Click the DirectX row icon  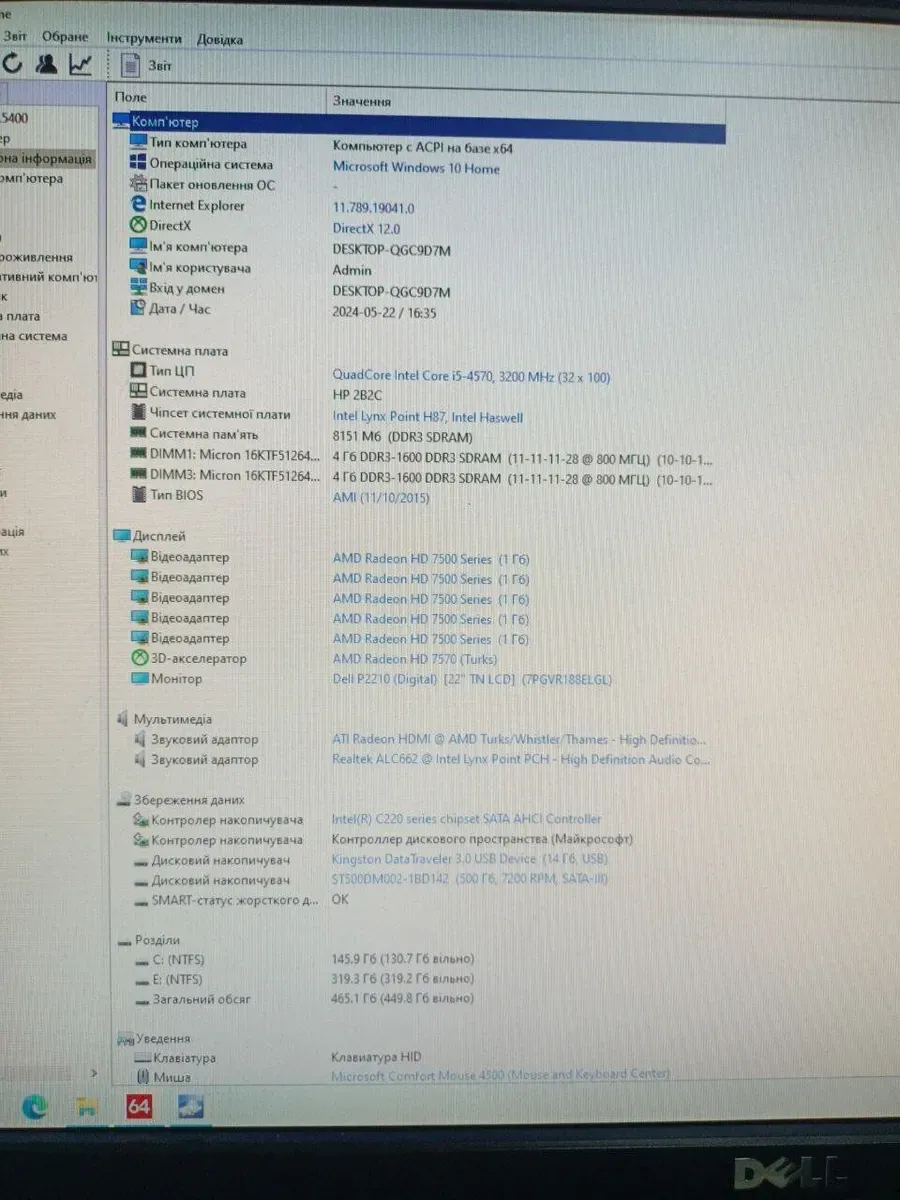click(x=139, y=226)
